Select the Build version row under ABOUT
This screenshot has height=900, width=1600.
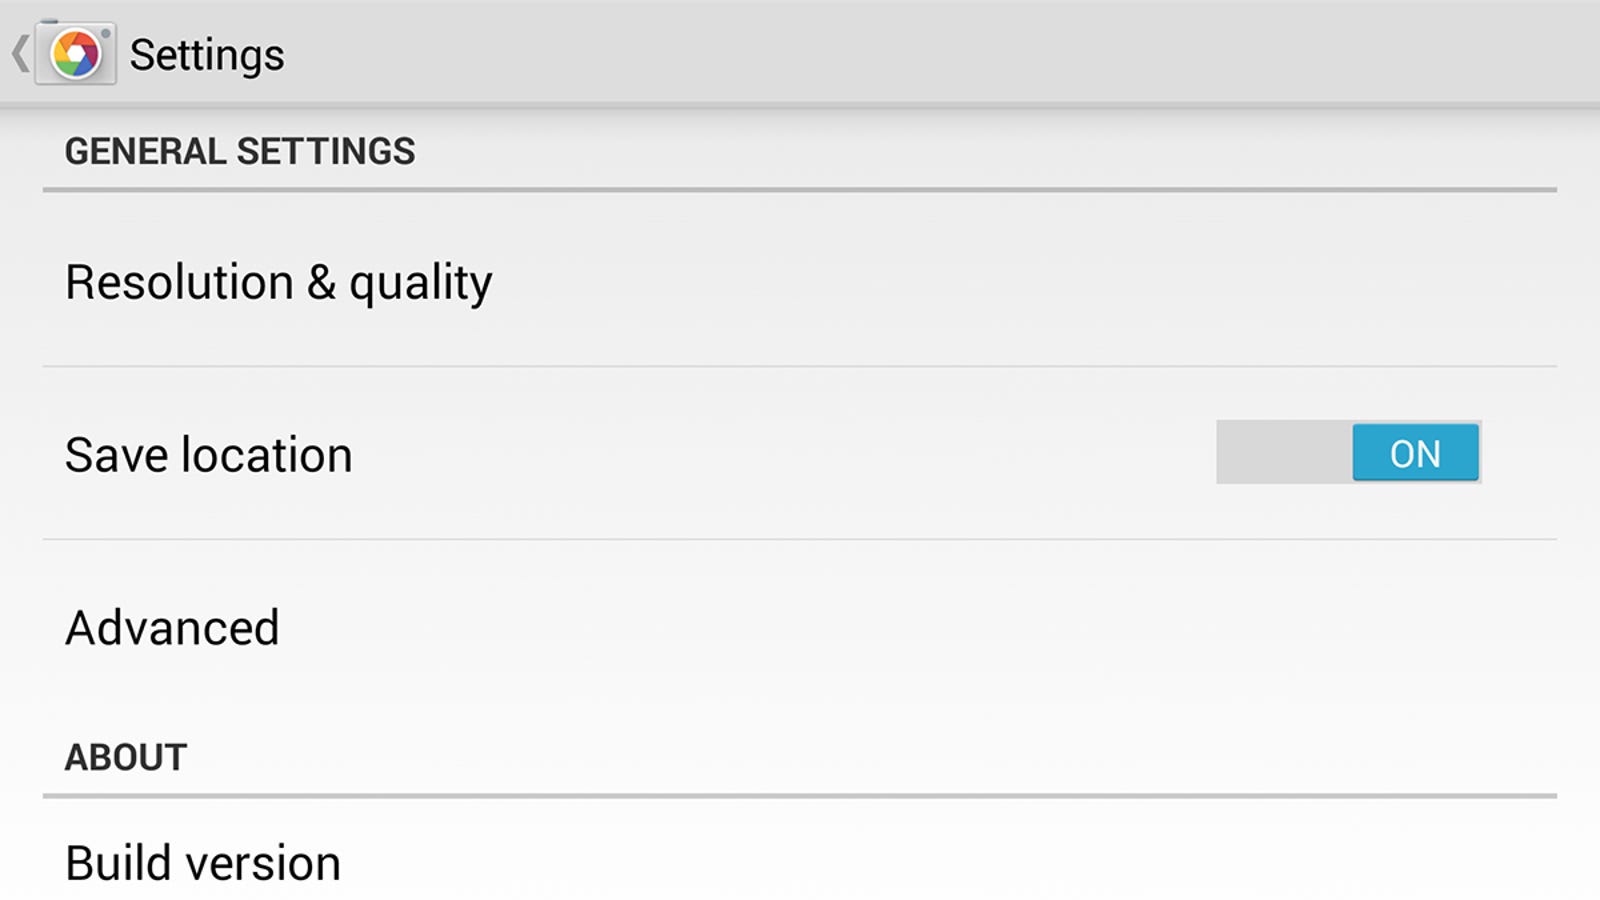[800, 860]
